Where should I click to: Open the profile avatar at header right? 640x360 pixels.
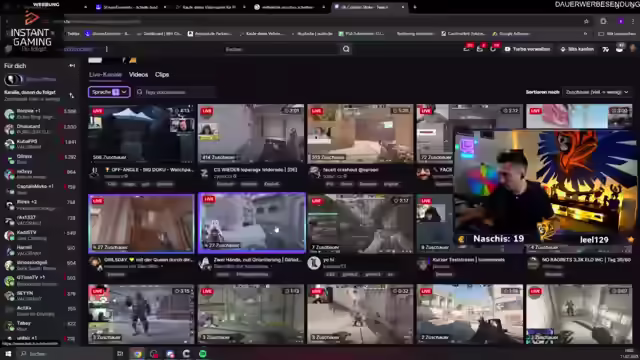click(633, 49)
